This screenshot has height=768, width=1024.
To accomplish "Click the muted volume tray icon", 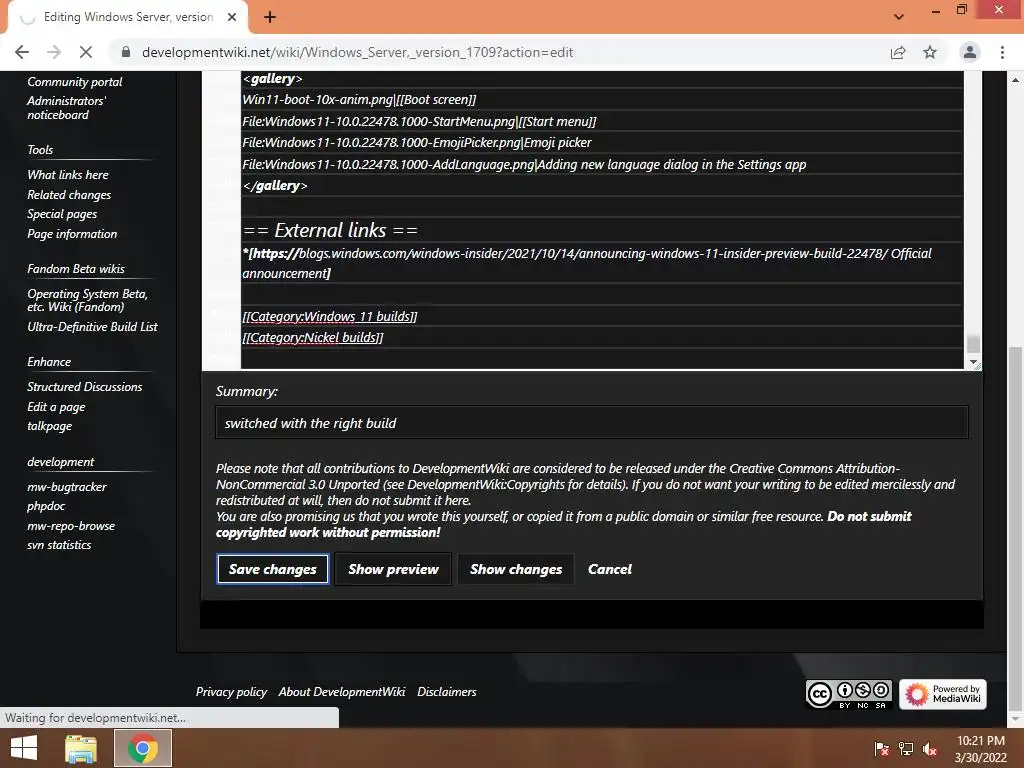I will tap(930, 749).
